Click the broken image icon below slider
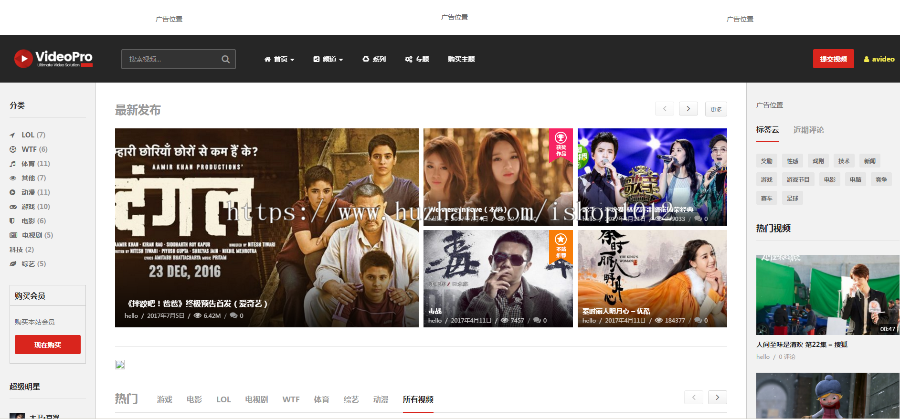 point(120,364)
